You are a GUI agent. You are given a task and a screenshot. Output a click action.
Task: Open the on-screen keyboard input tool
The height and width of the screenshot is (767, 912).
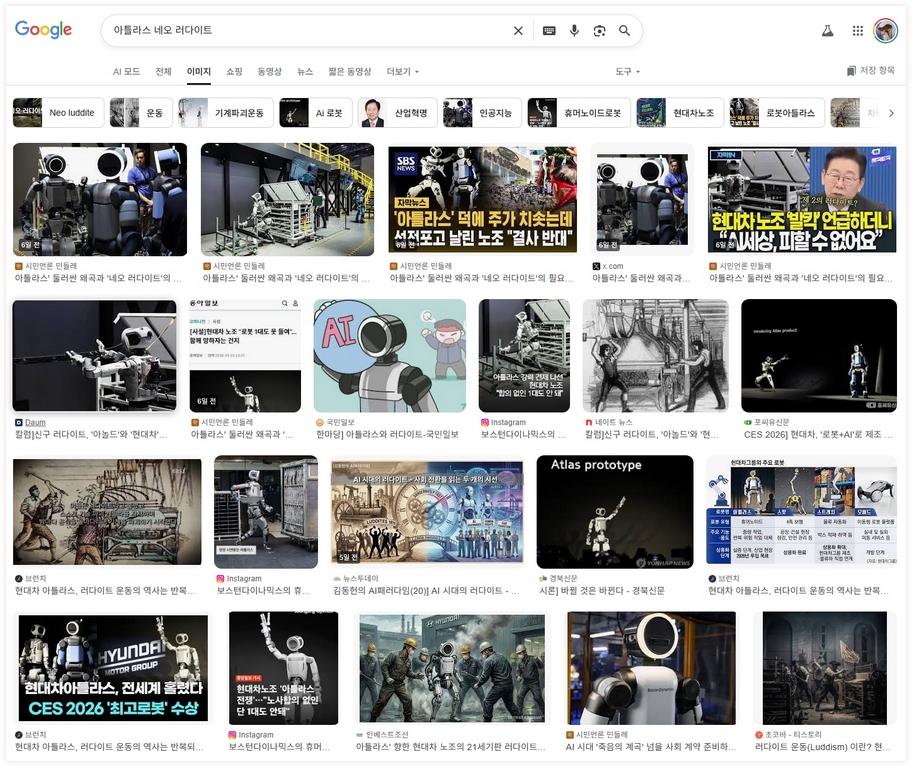(x=549, y=31)
